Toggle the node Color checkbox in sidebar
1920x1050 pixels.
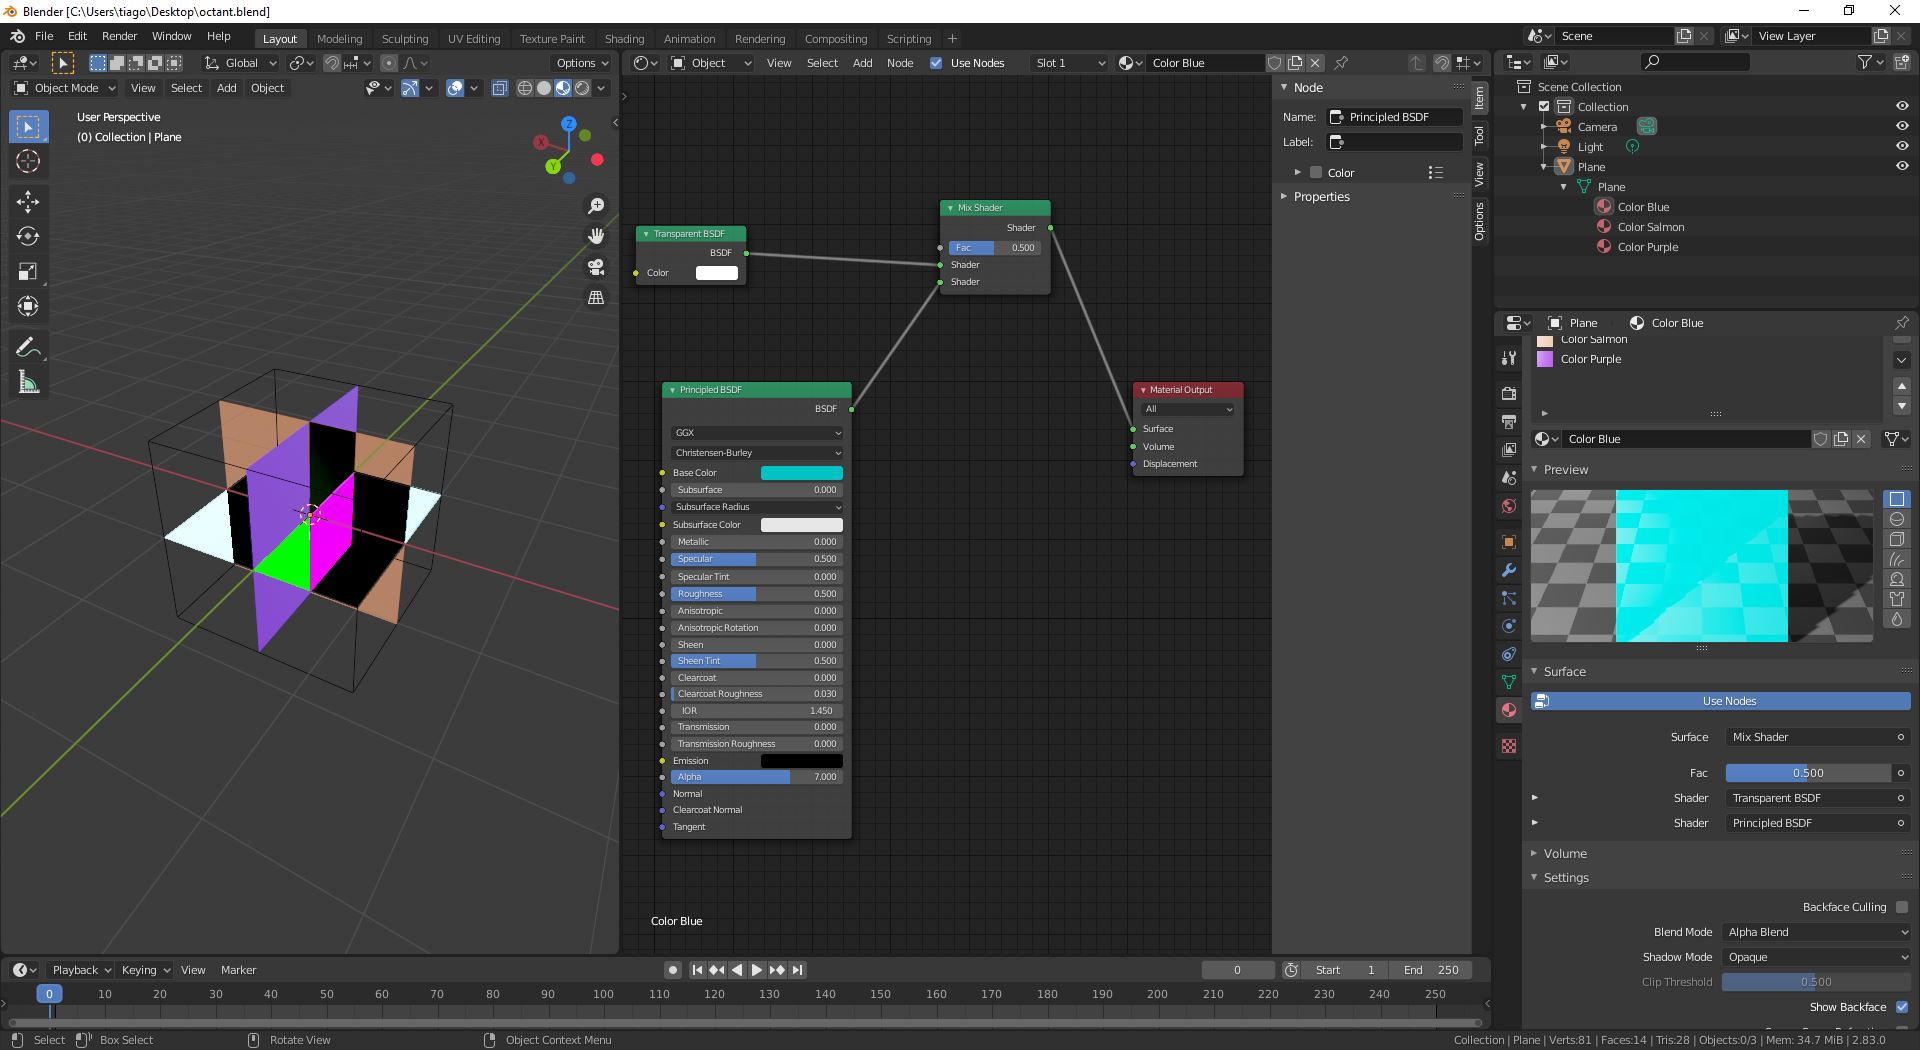click(1316, 173)
